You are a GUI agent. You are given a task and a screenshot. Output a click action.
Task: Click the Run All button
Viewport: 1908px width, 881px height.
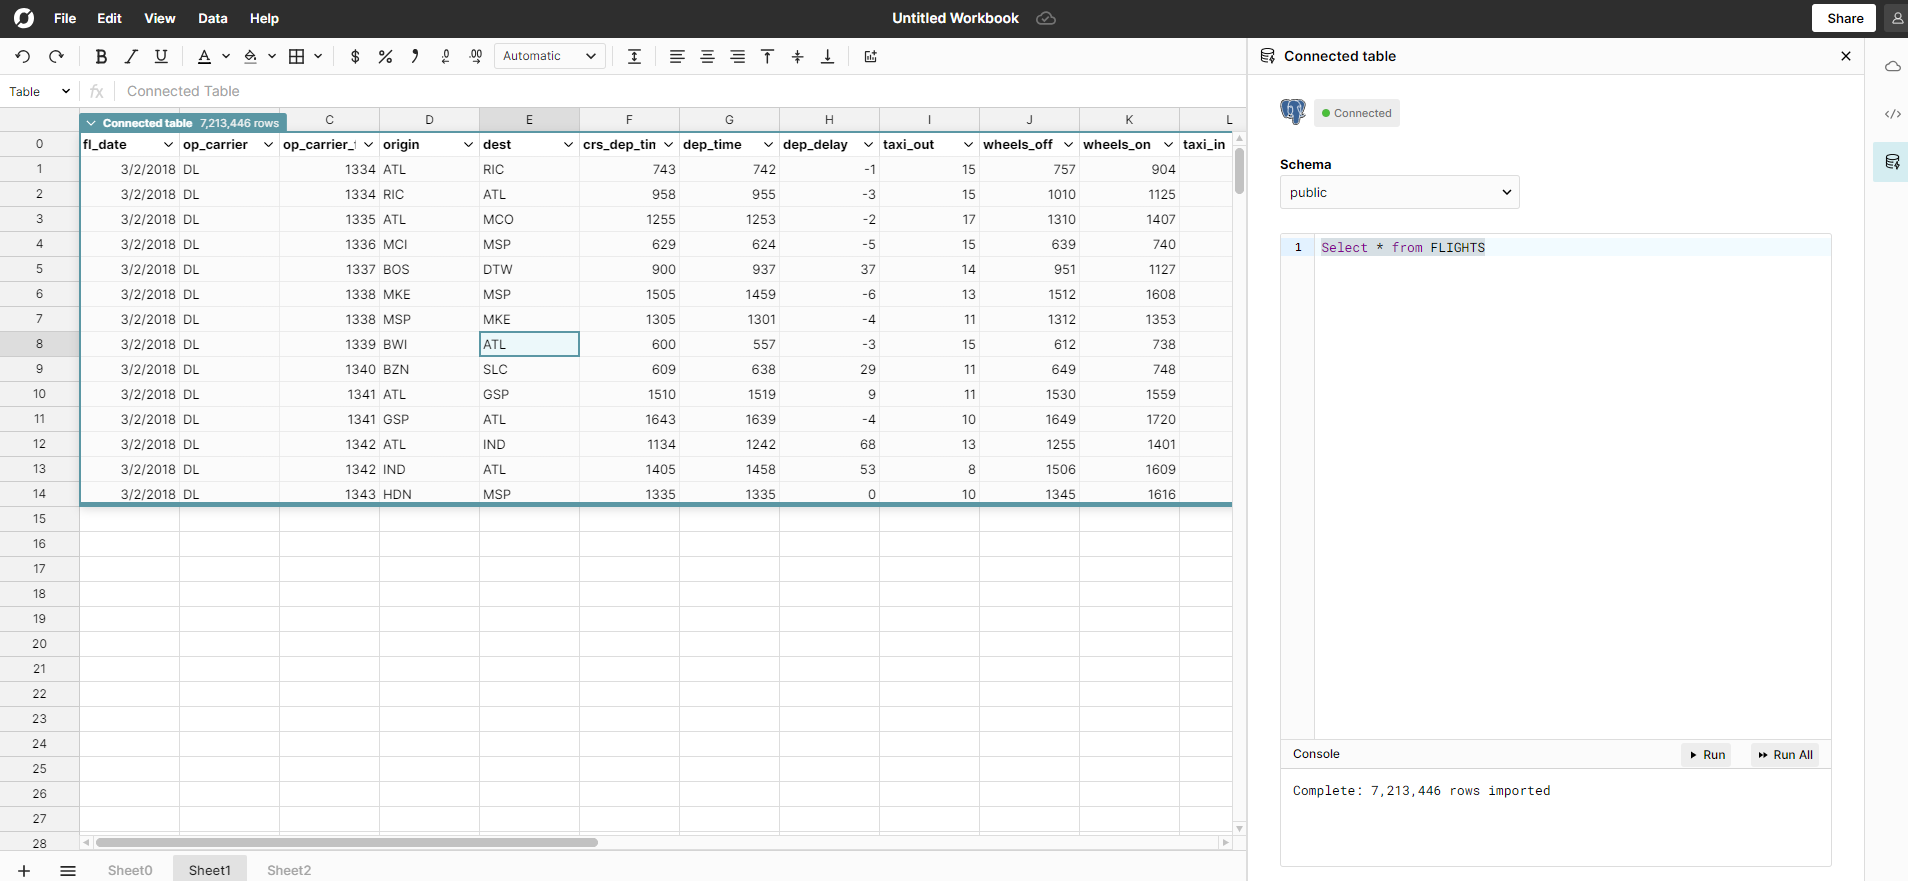pyautogui.click(x=1785, y=755)
